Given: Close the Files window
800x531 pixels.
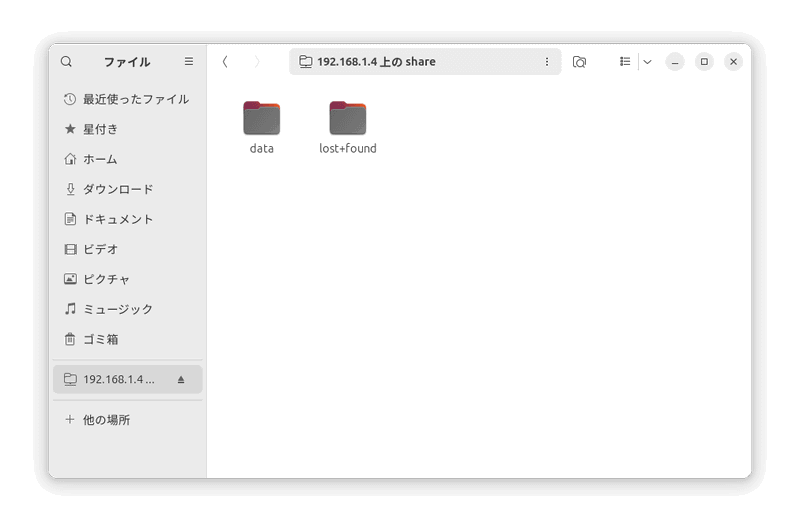Looking at the screenshot, I should [x=733, y=62].
